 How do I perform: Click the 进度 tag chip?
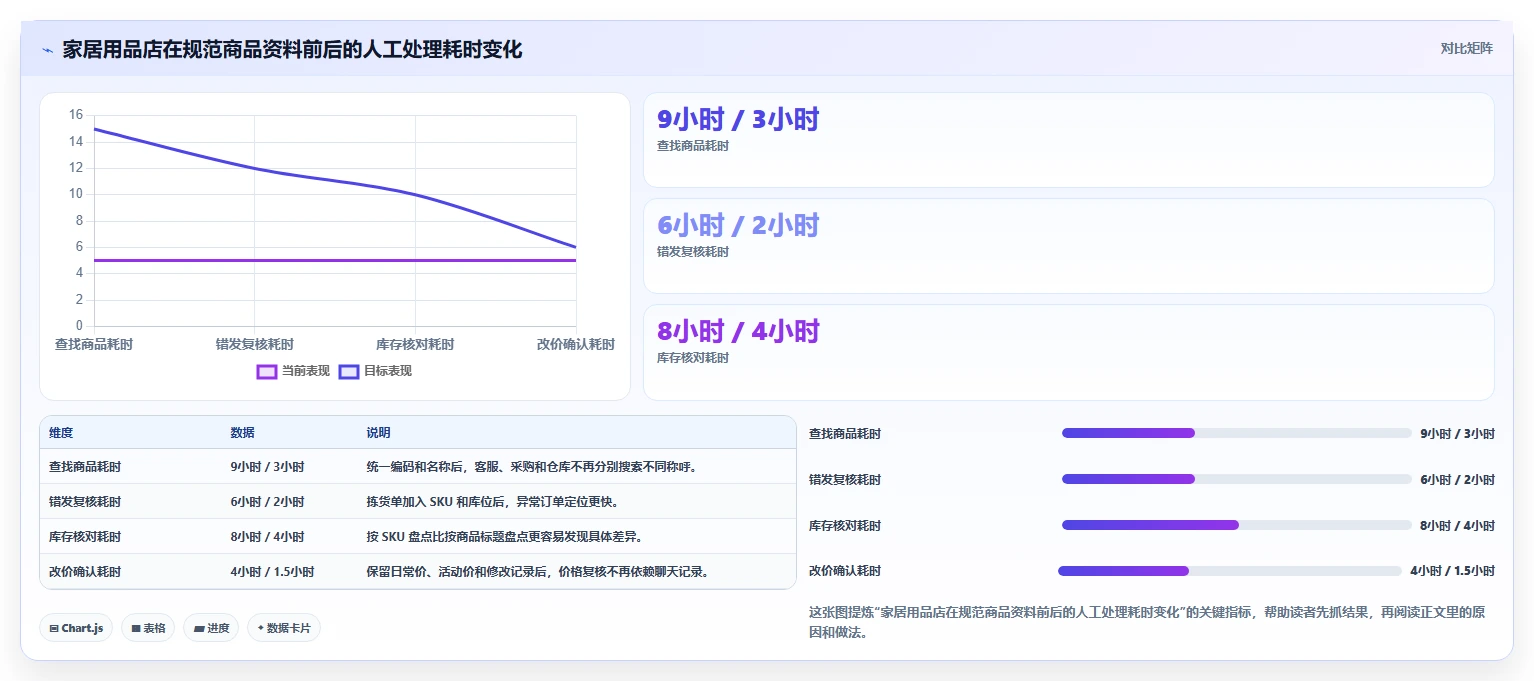211,628
